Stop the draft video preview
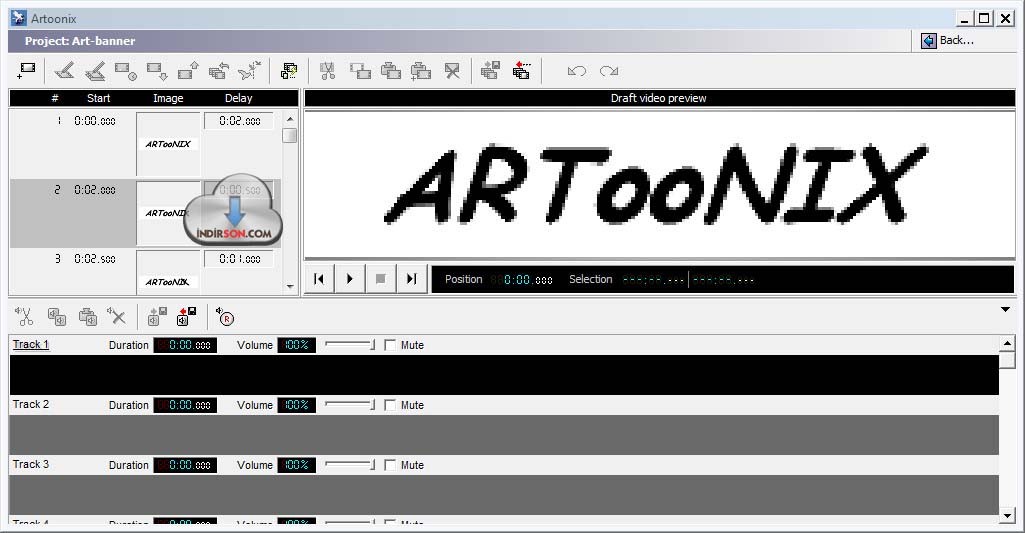 (380, 279)
